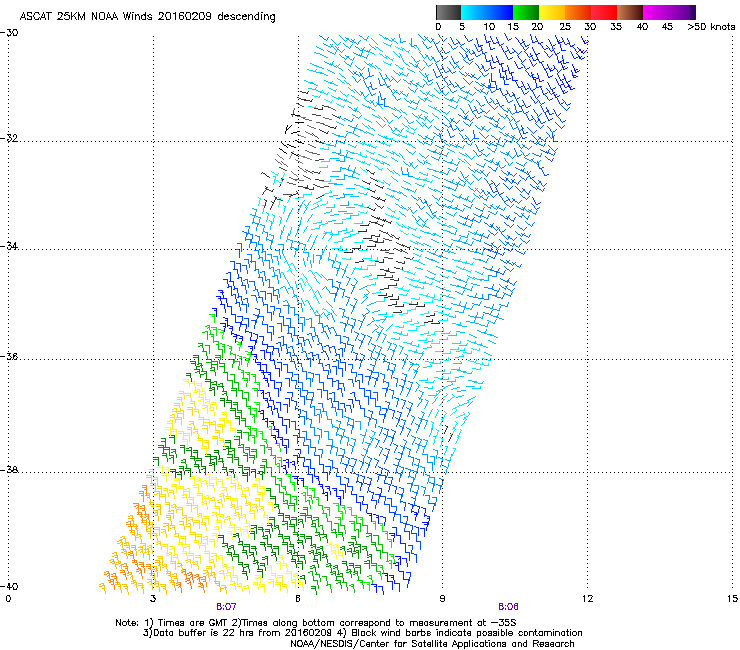Click the "45" legend label
The width and height of the screenshot is (740, 650).
point(667,27)
